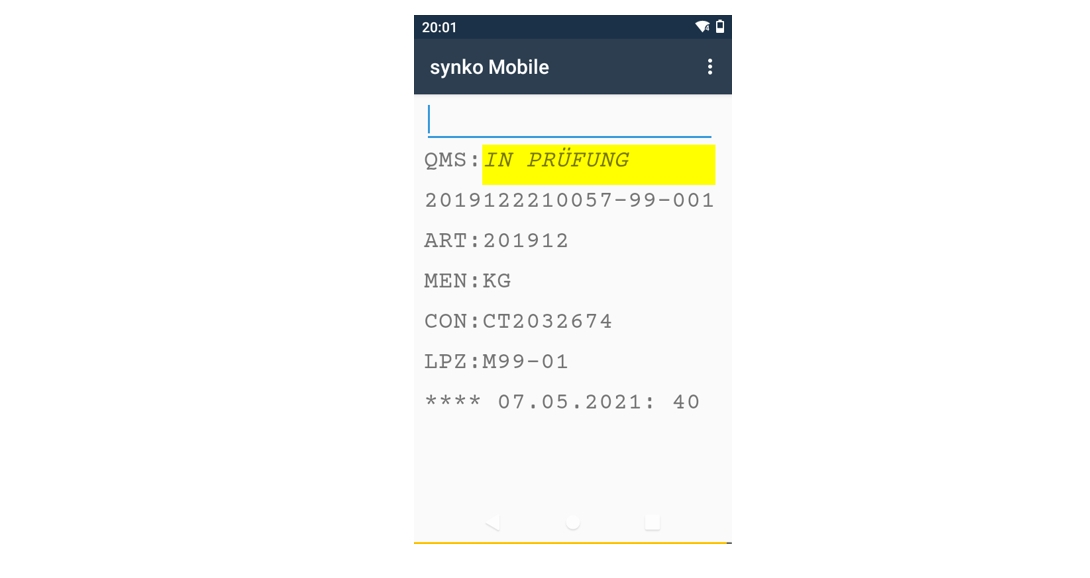Image resolution: width=1090 pixels, height=578 pixels.
Task: Open the three-dot overflow menu
Action: pyautogui.click(x=710, y=67)
